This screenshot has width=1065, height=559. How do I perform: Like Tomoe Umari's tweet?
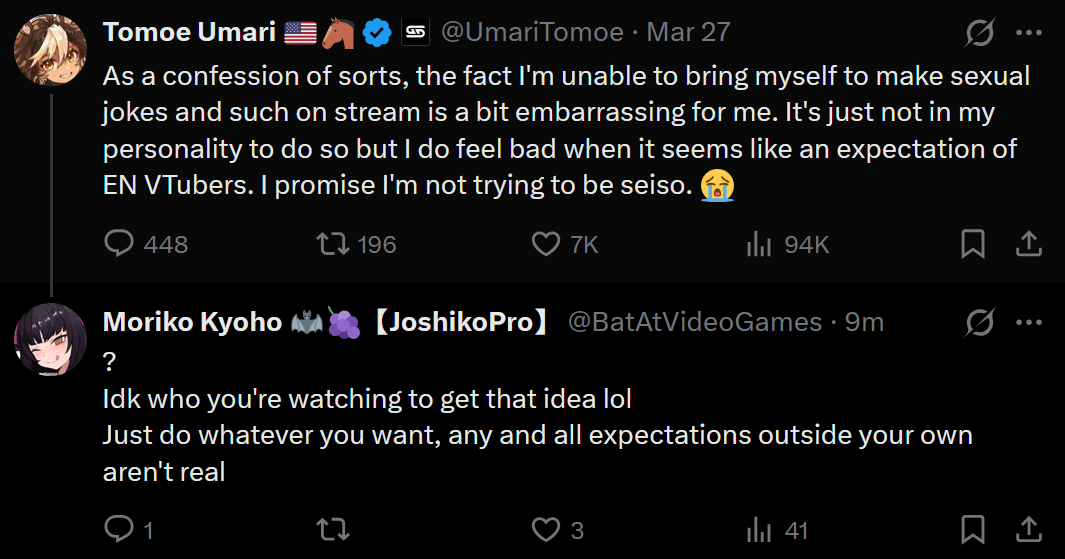[x=545, y=244]
